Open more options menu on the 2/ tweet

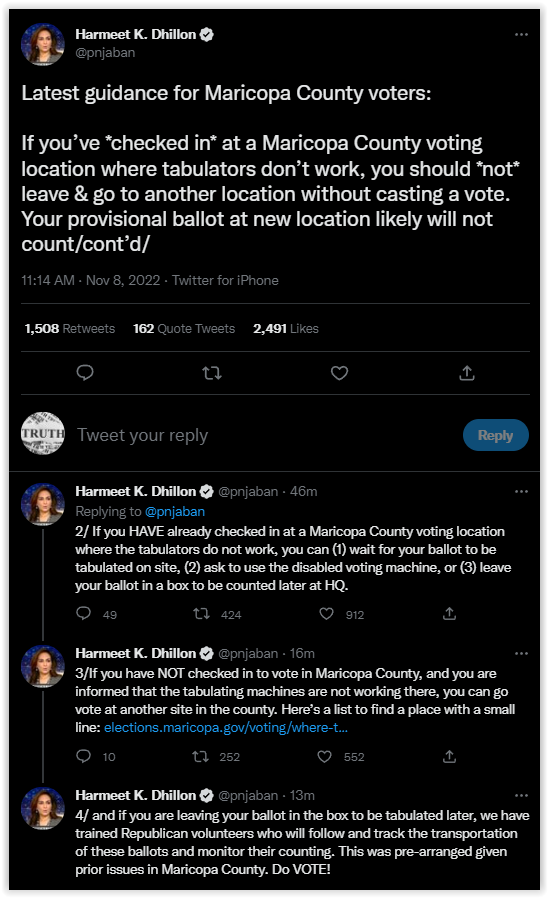pos(521,491)
